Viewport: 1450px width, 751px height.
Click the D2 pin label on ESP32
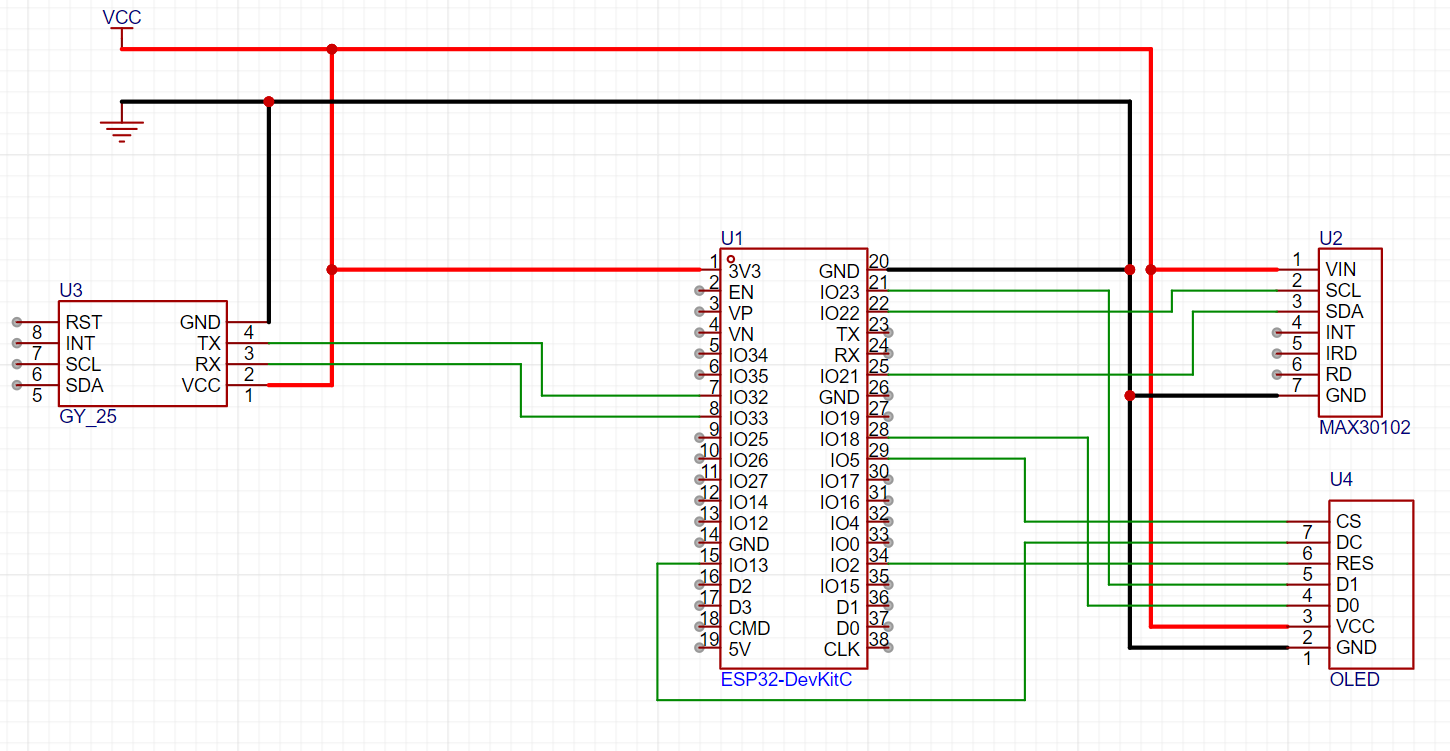(740, 586)
